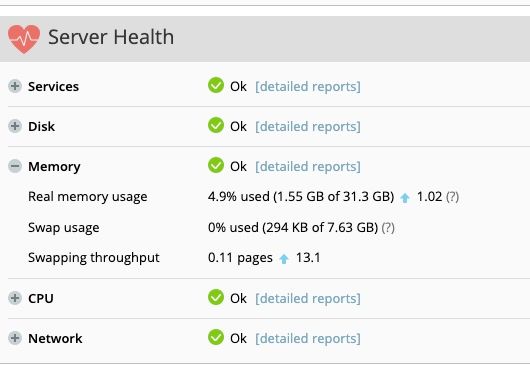Open detailed reports for Services
The height and width of the screenshot is (380, 530).
pos(308,87)
